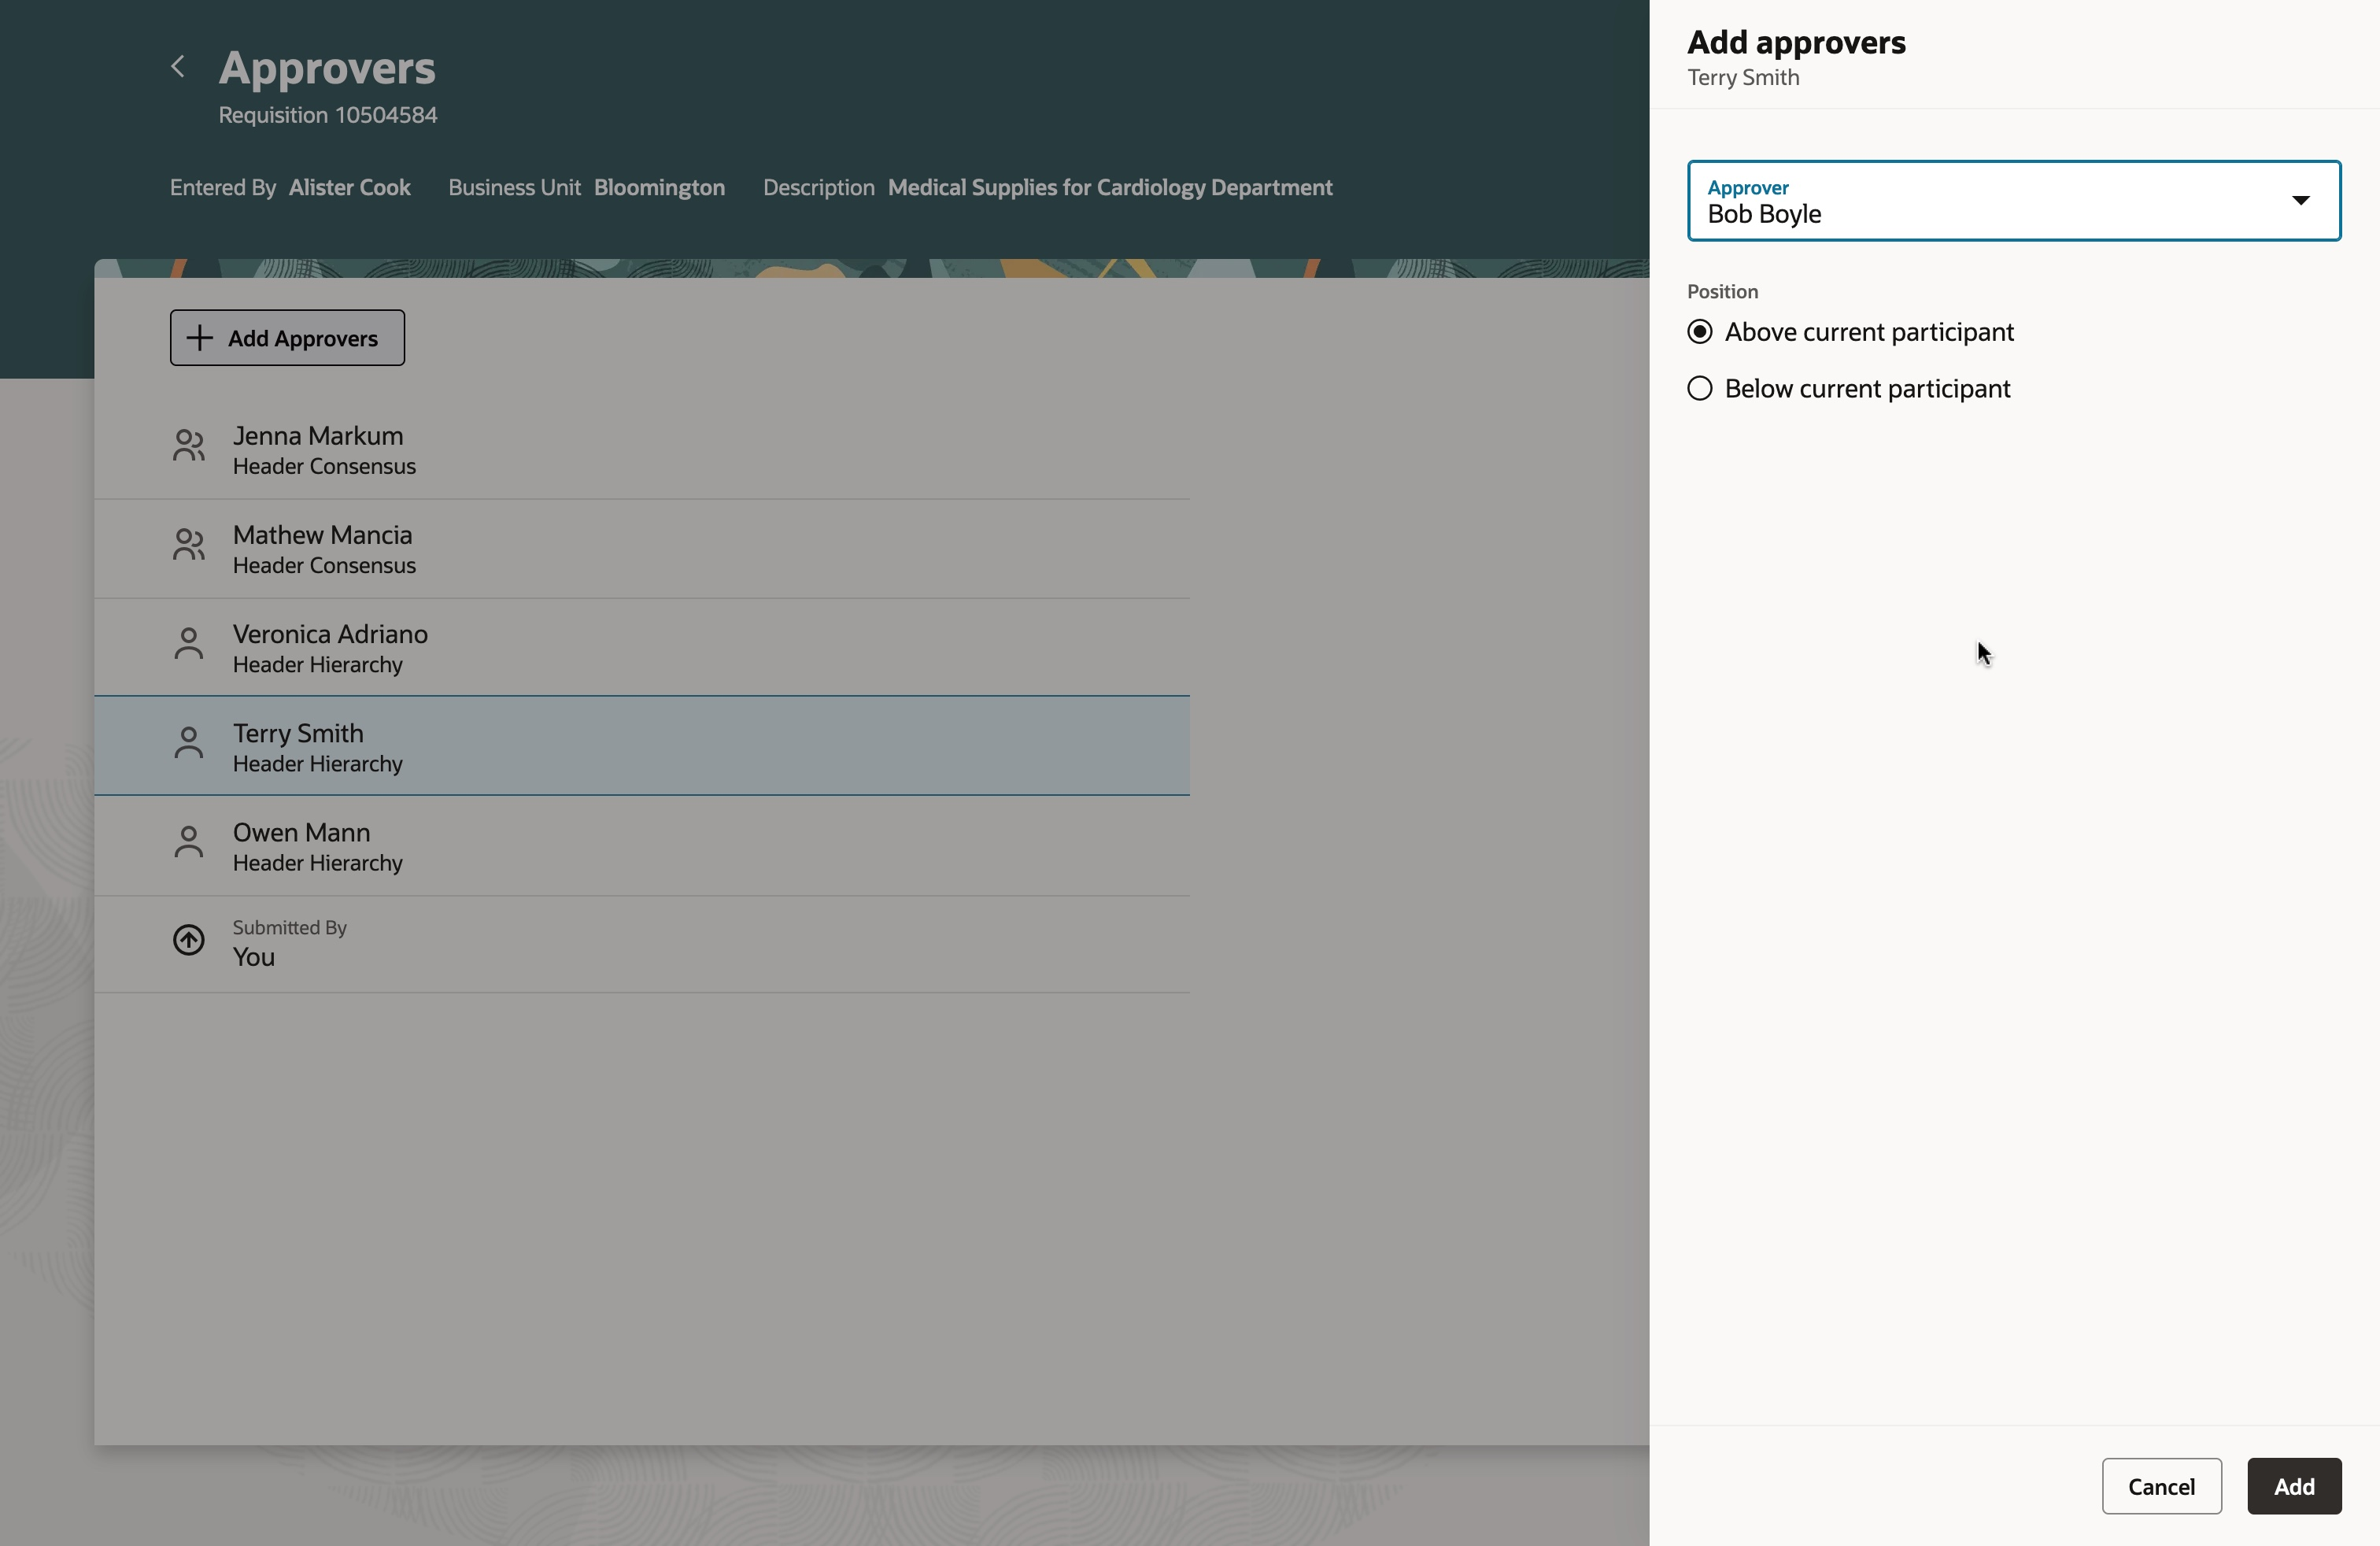The width and height of the screenshot is (2380, 1546).
Task: Open the Approver dropdown arrow
Action: (2300, 200)
